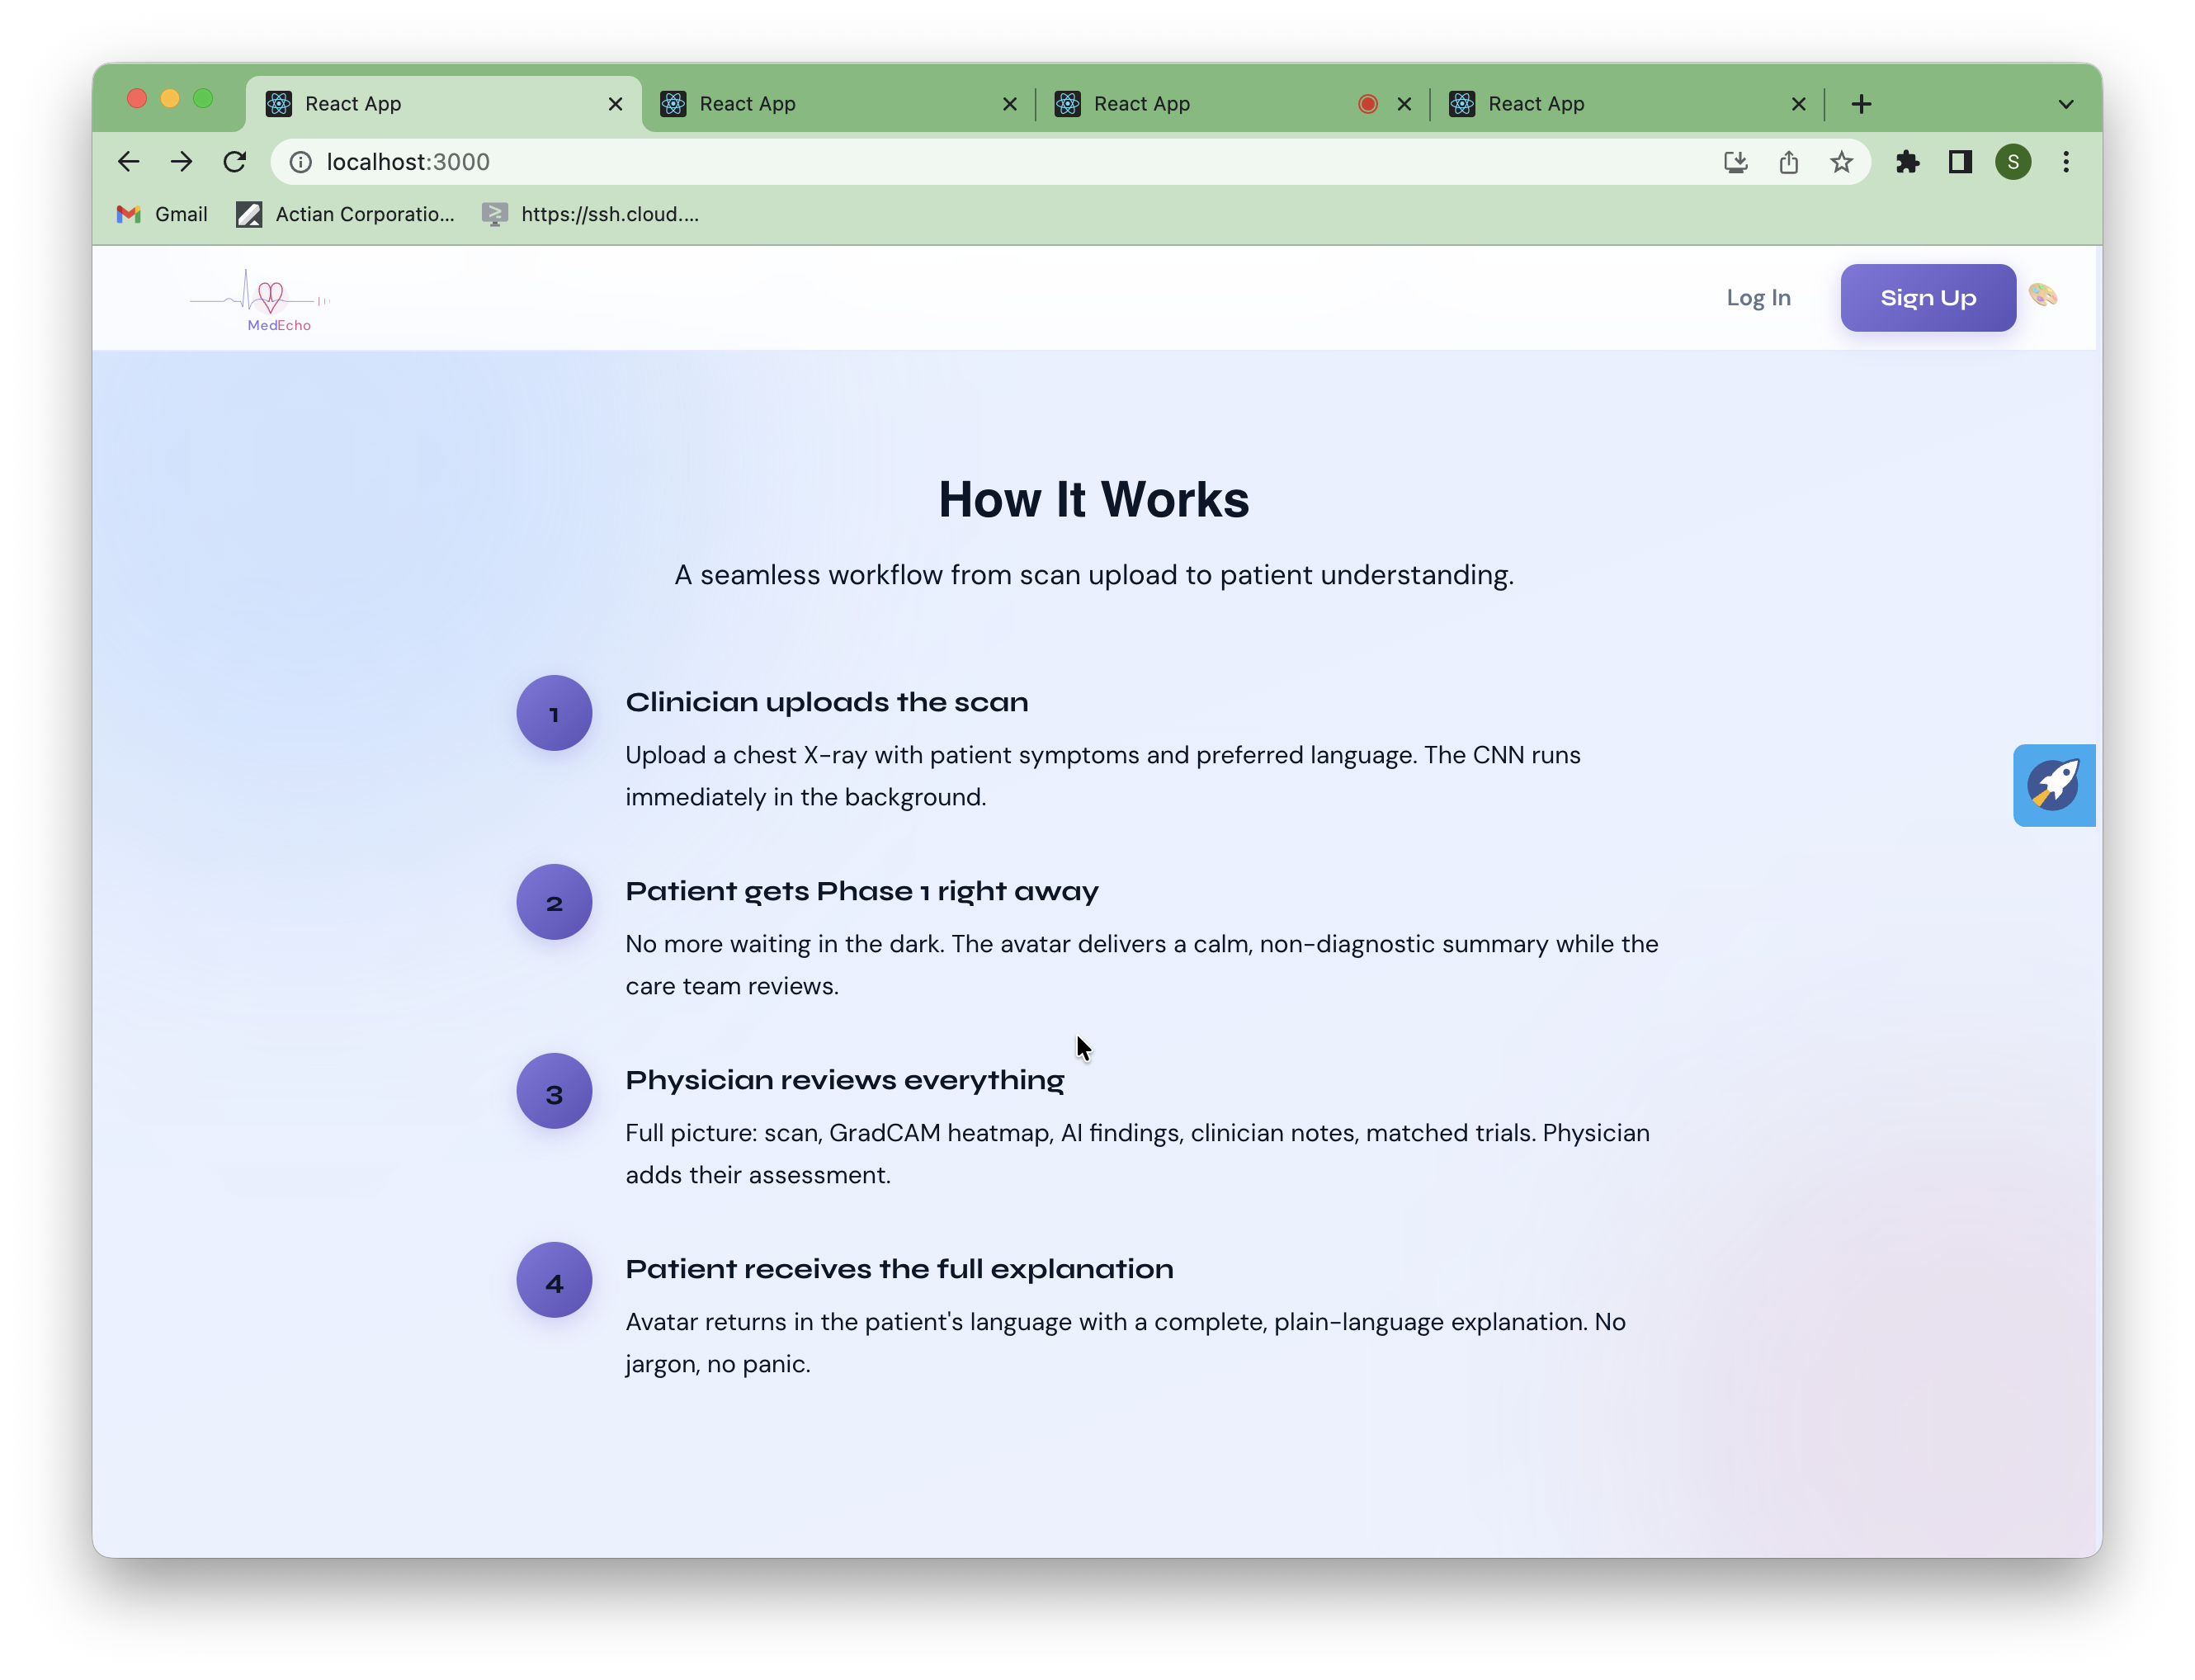The height and width of the screenshot is (1680, 2195).
Task: Go back to previous page
Action: point(128,162)
